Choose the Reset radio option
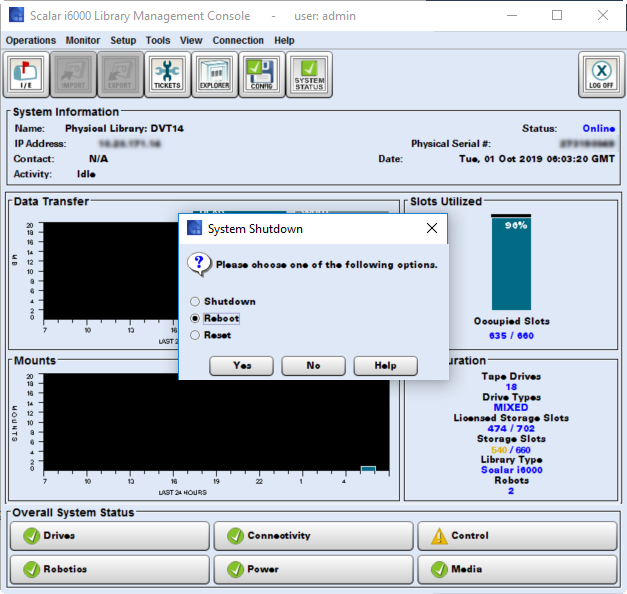This screenshot has height=594, width=627. point(195,335)
